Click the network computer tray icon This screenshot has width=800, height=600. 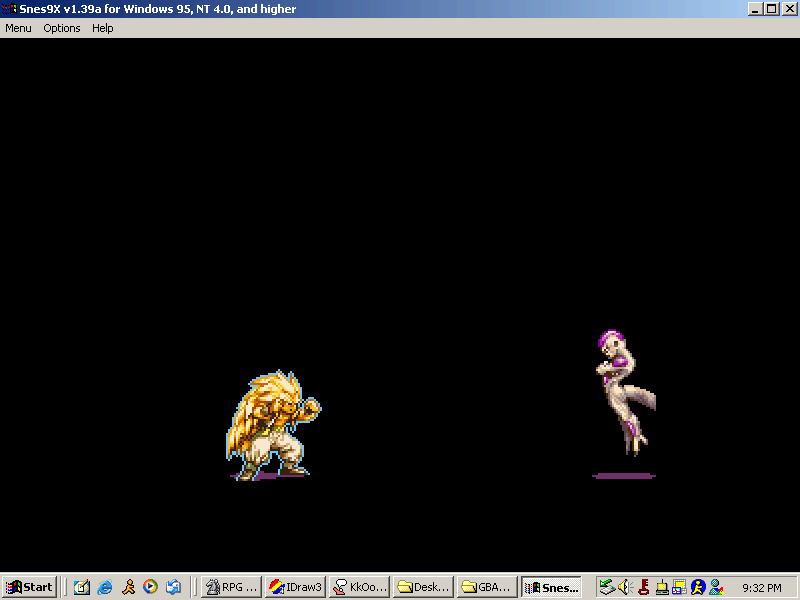662,587
